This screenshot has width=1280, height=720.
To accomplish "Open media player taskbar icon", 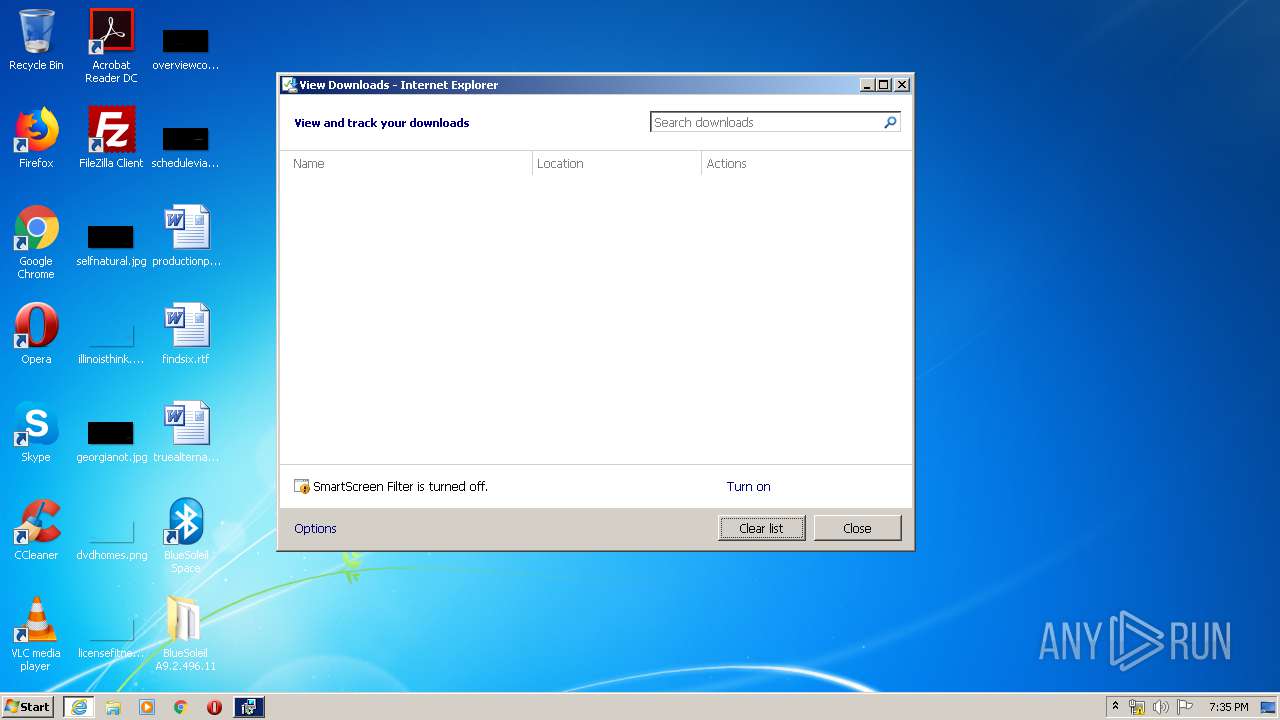I will [x=147, y=707].
